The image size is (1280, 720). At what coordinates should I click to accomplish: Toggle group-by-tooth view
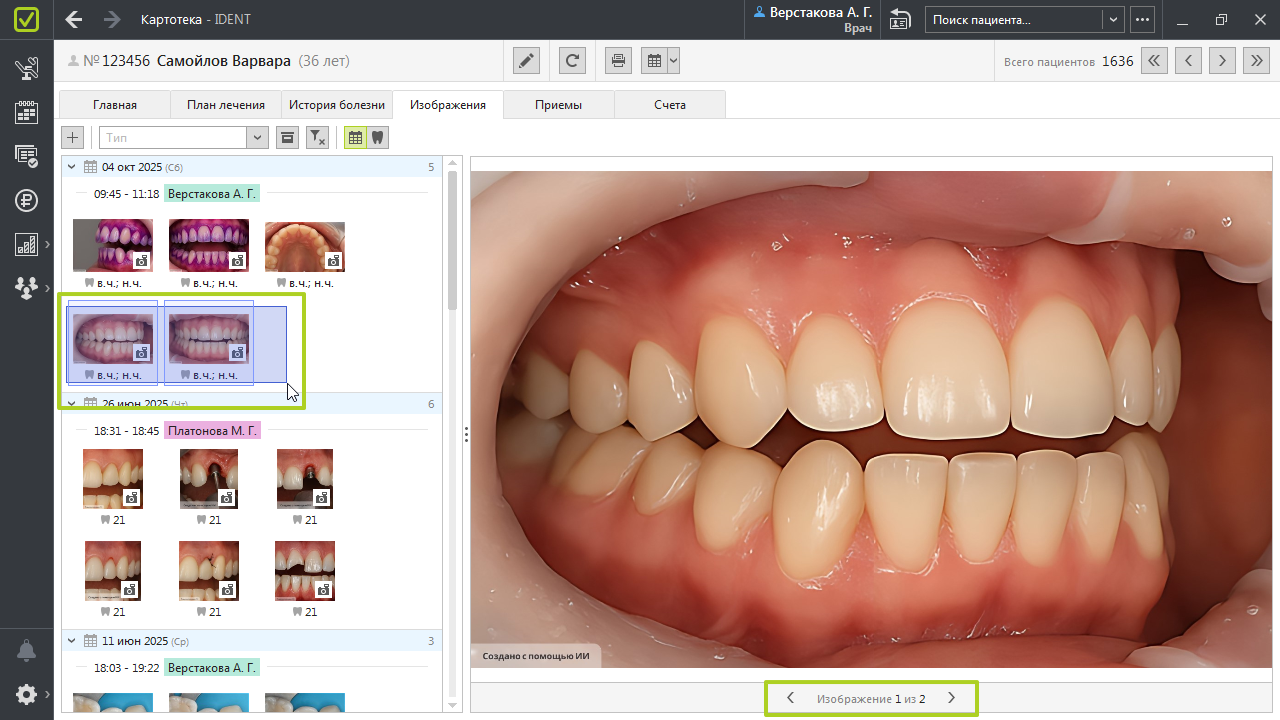pyautogui.click(x=377, y=138)
